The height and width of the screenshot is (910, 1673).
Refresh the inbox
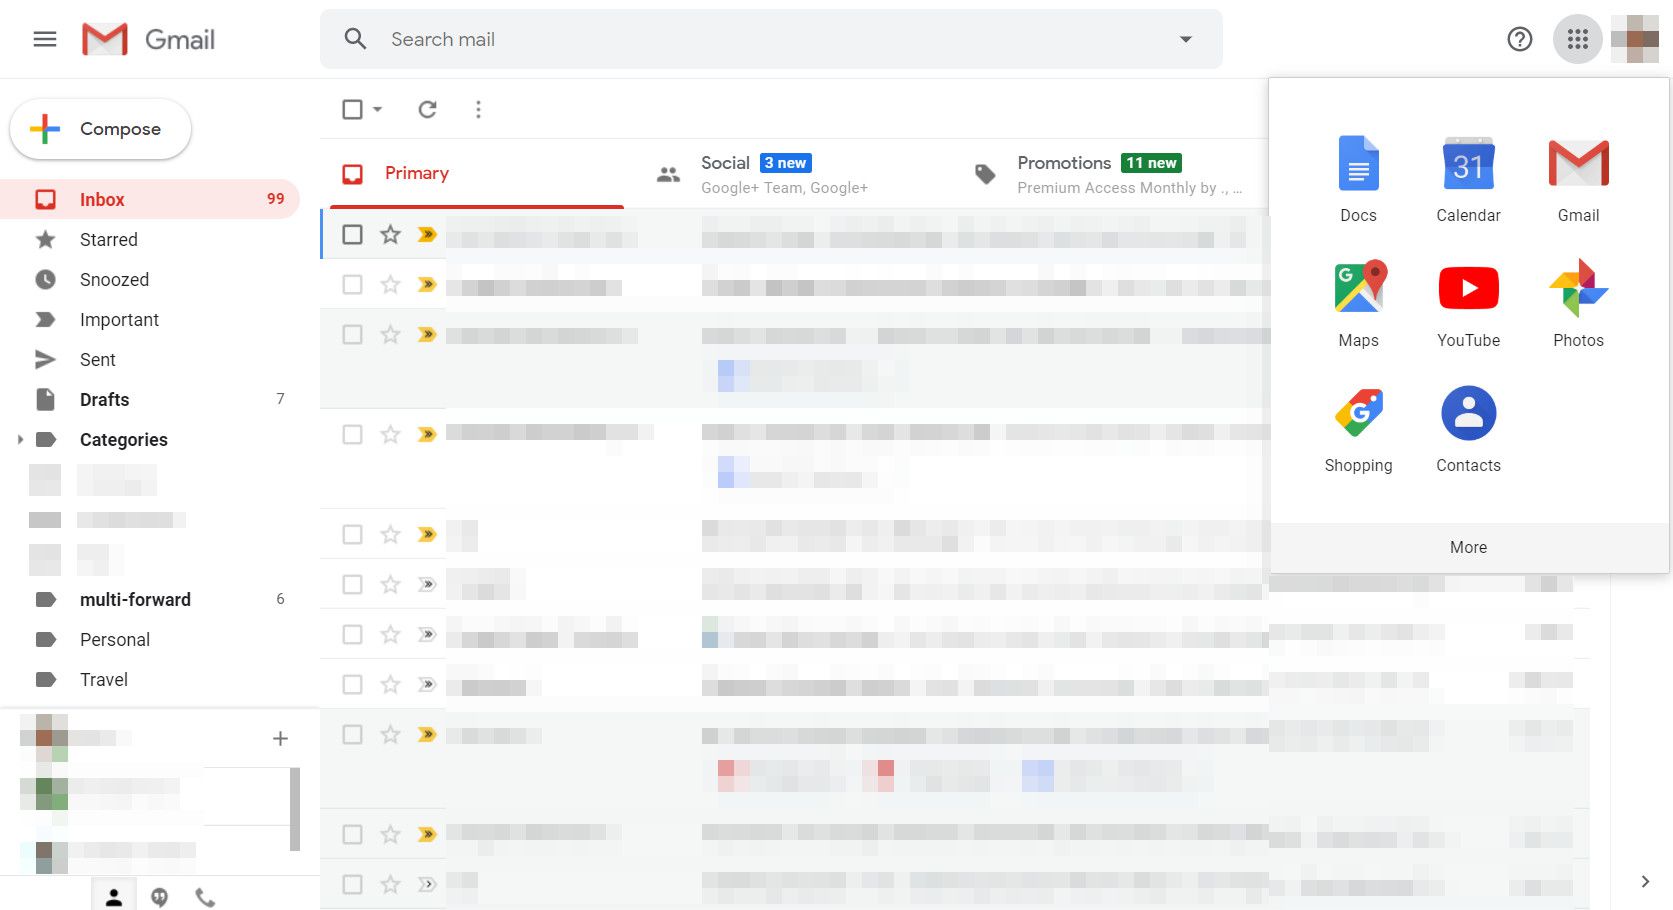427,109
